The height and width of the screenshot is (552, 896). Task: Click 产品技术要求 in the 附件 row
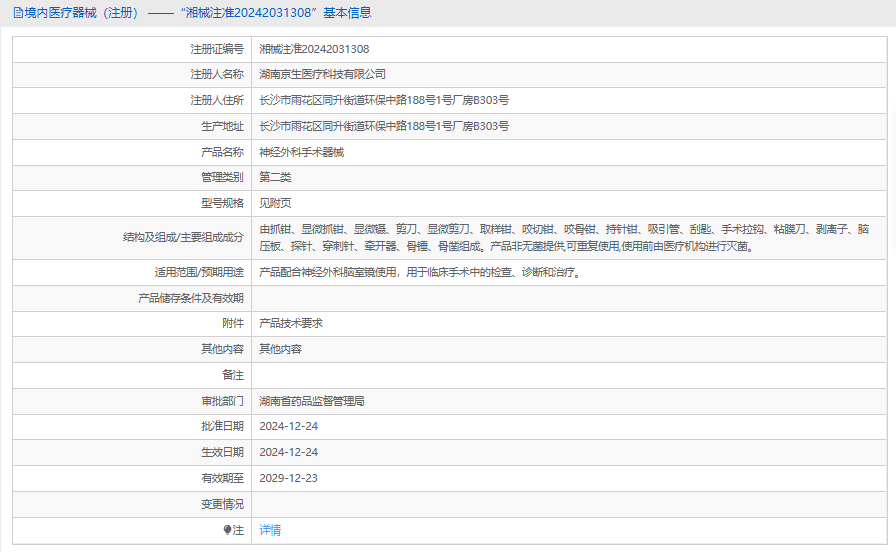[291, 323]
